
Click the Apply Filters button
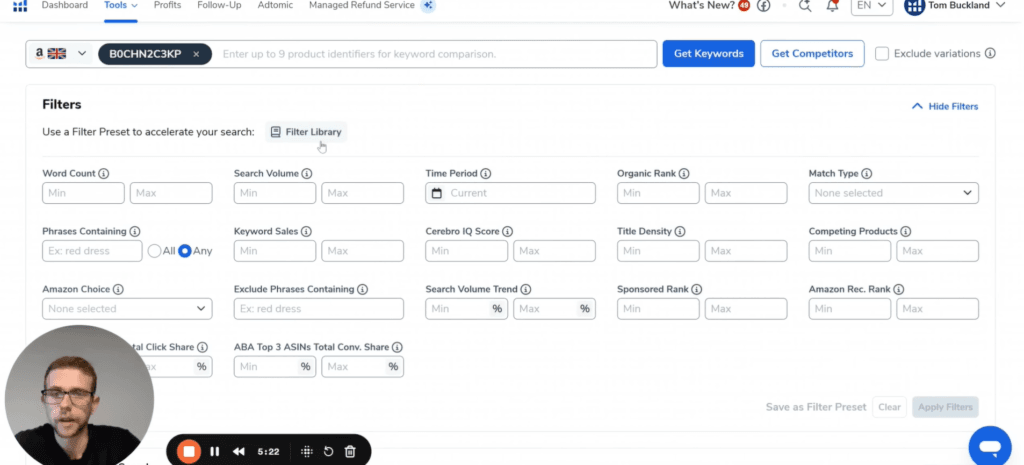pyautogui.click(x=945, y=407)
